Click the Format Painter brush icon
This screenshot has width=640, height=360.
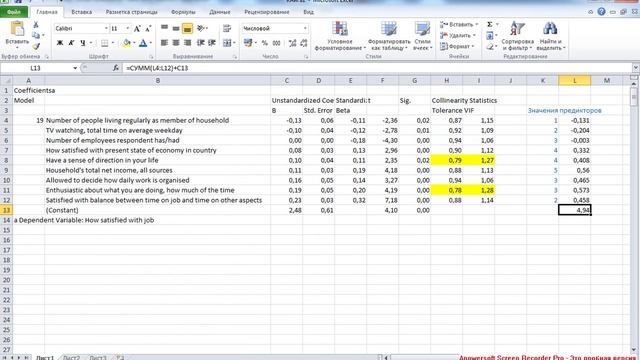[36, 47]
